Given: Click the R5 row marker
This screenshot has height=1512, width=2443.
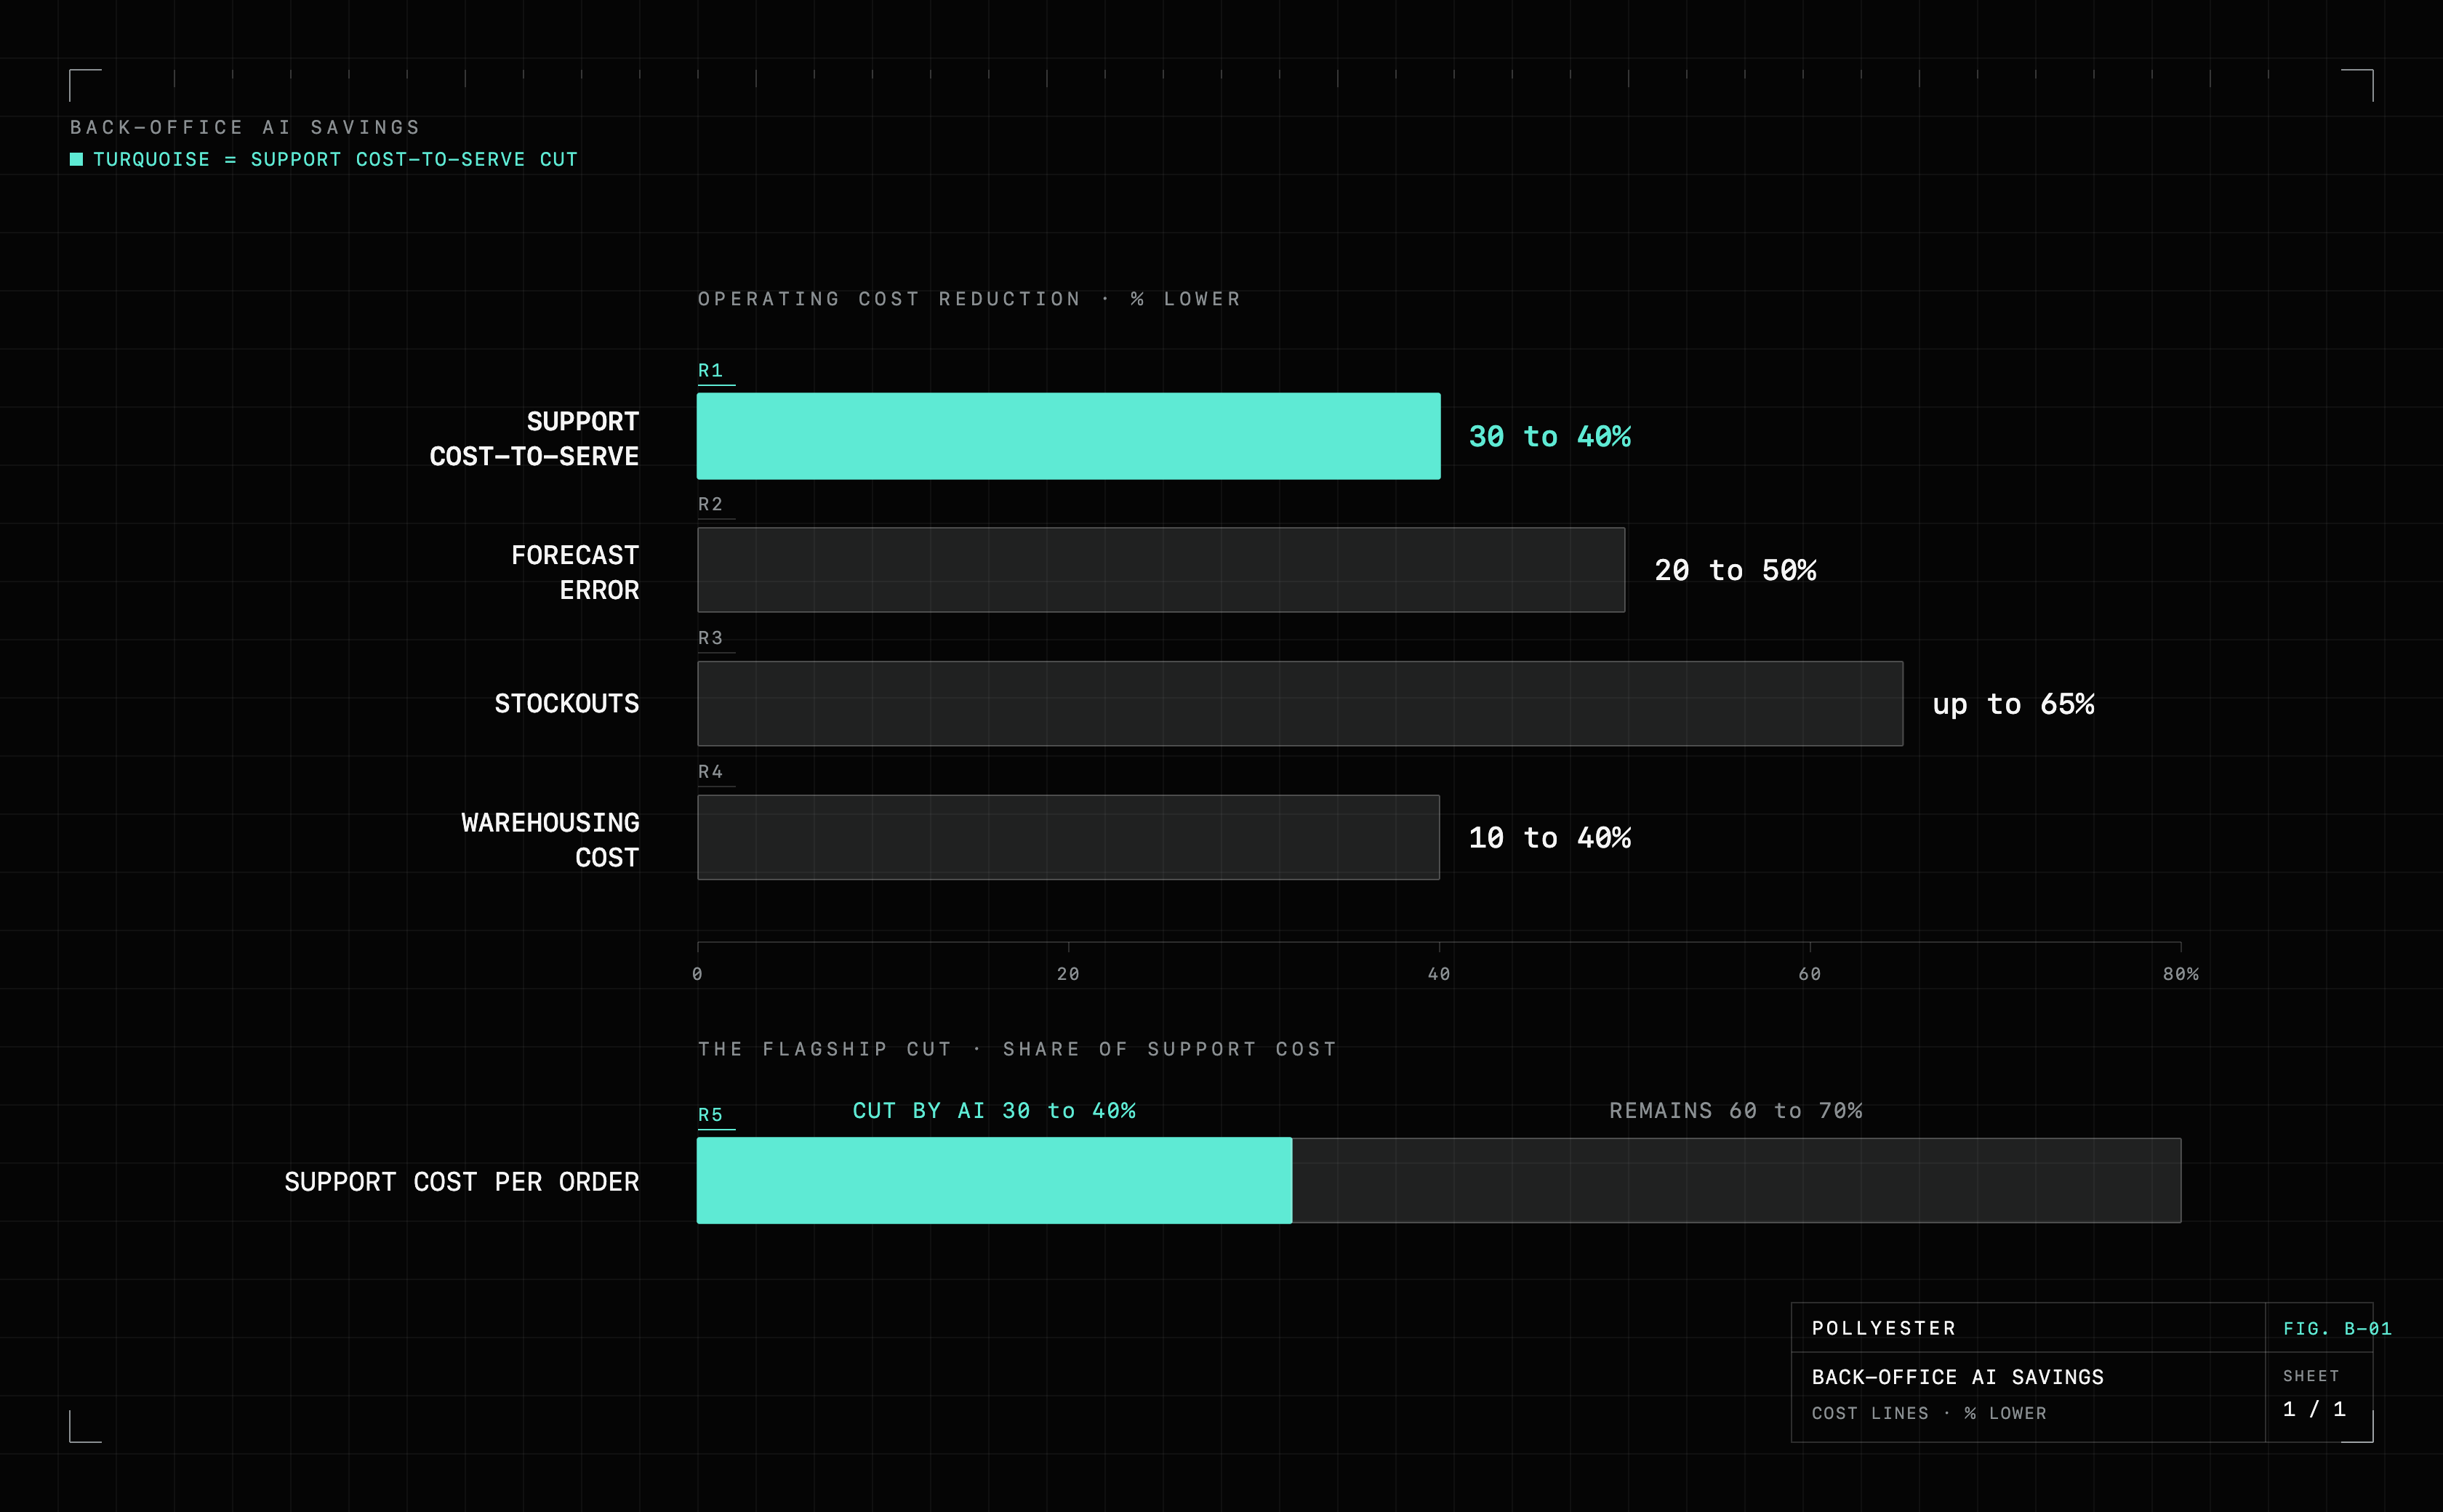Looking at the screenshot, I should [711, 1115].
